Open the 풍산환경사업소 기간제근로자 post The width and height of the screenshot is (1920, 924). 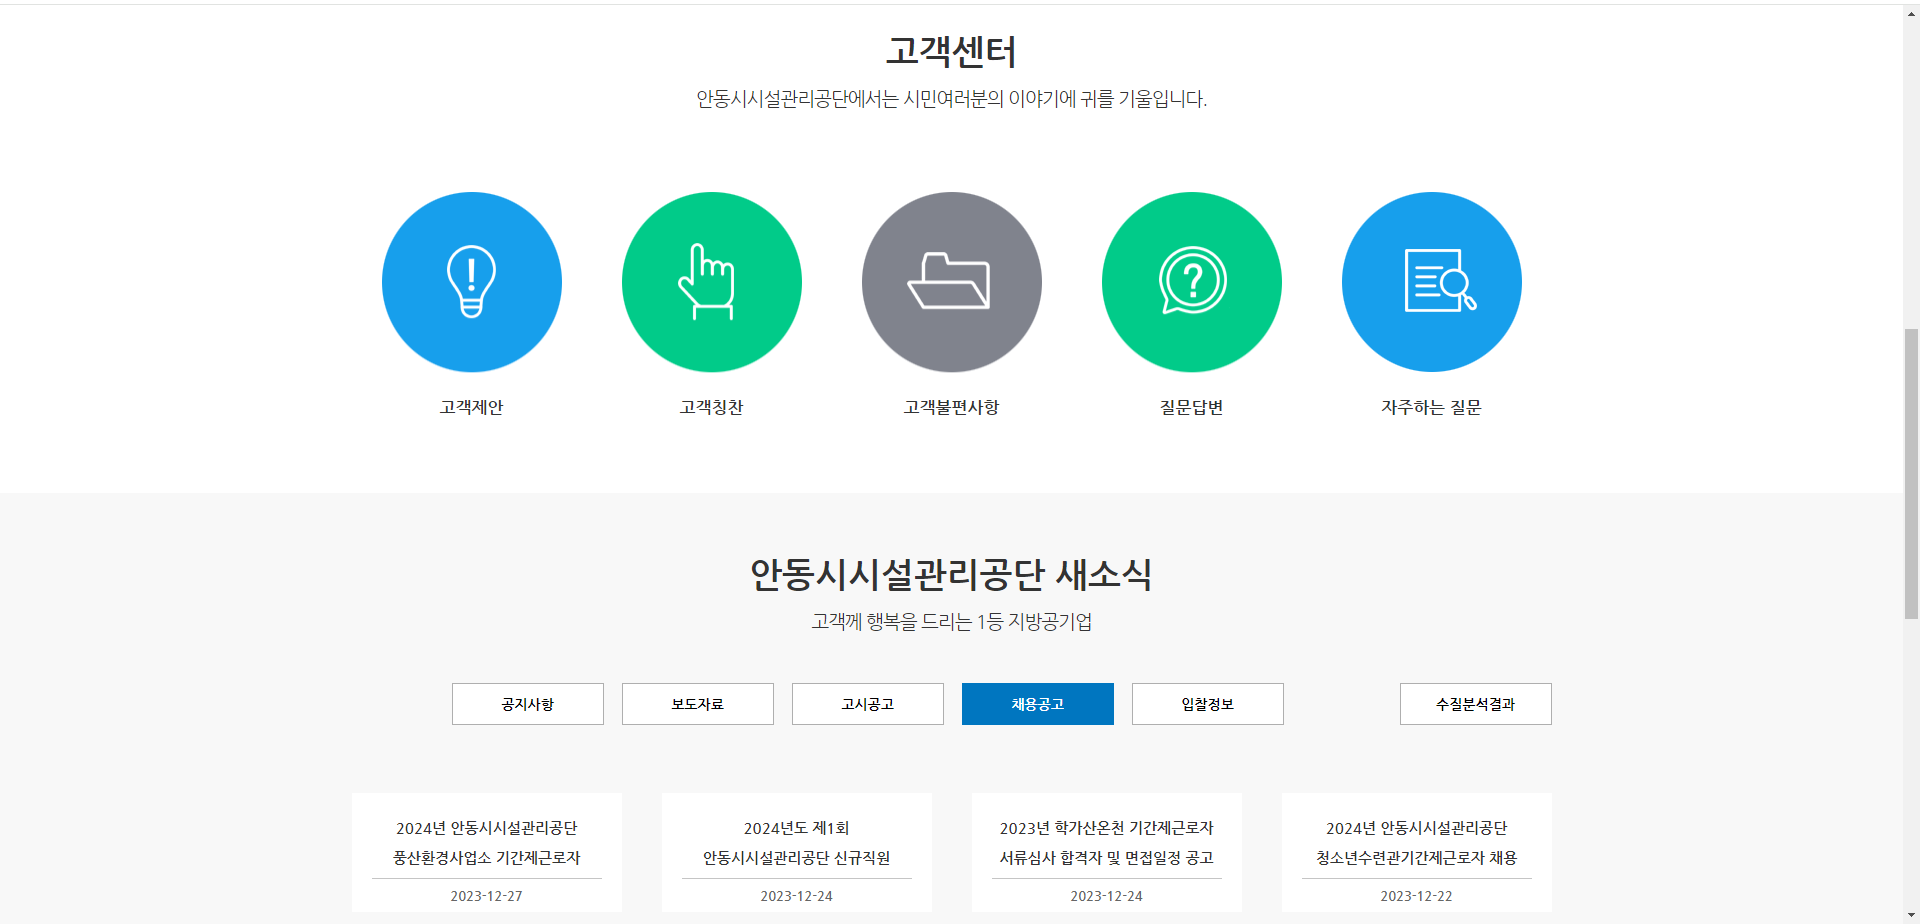click(x=487, y=843)
